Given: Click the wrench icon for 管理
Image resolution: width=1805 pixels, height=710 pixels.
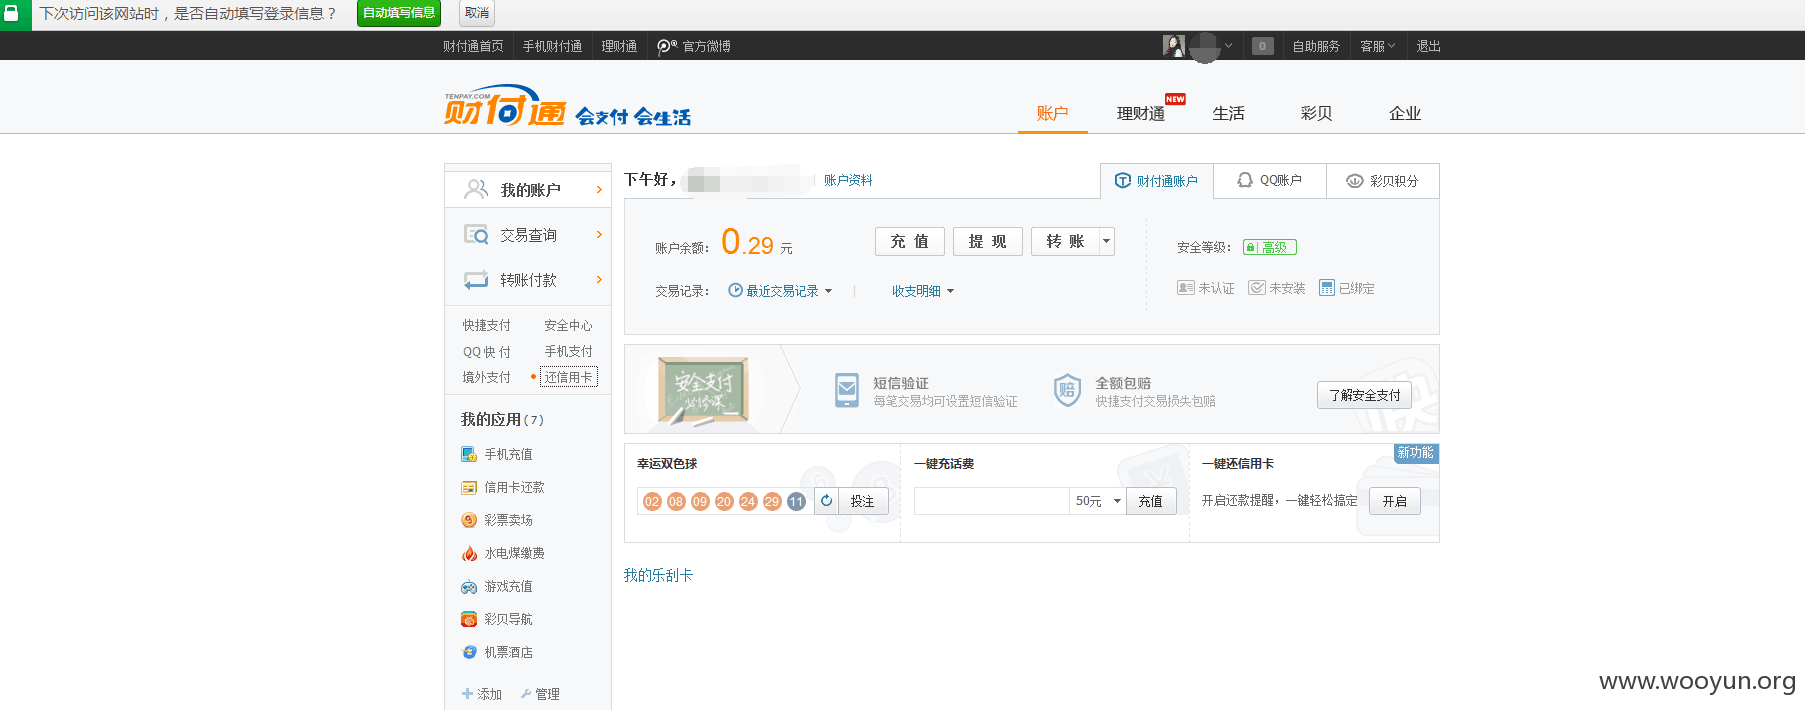Looking at the screenshot, I should coord(526,693).
